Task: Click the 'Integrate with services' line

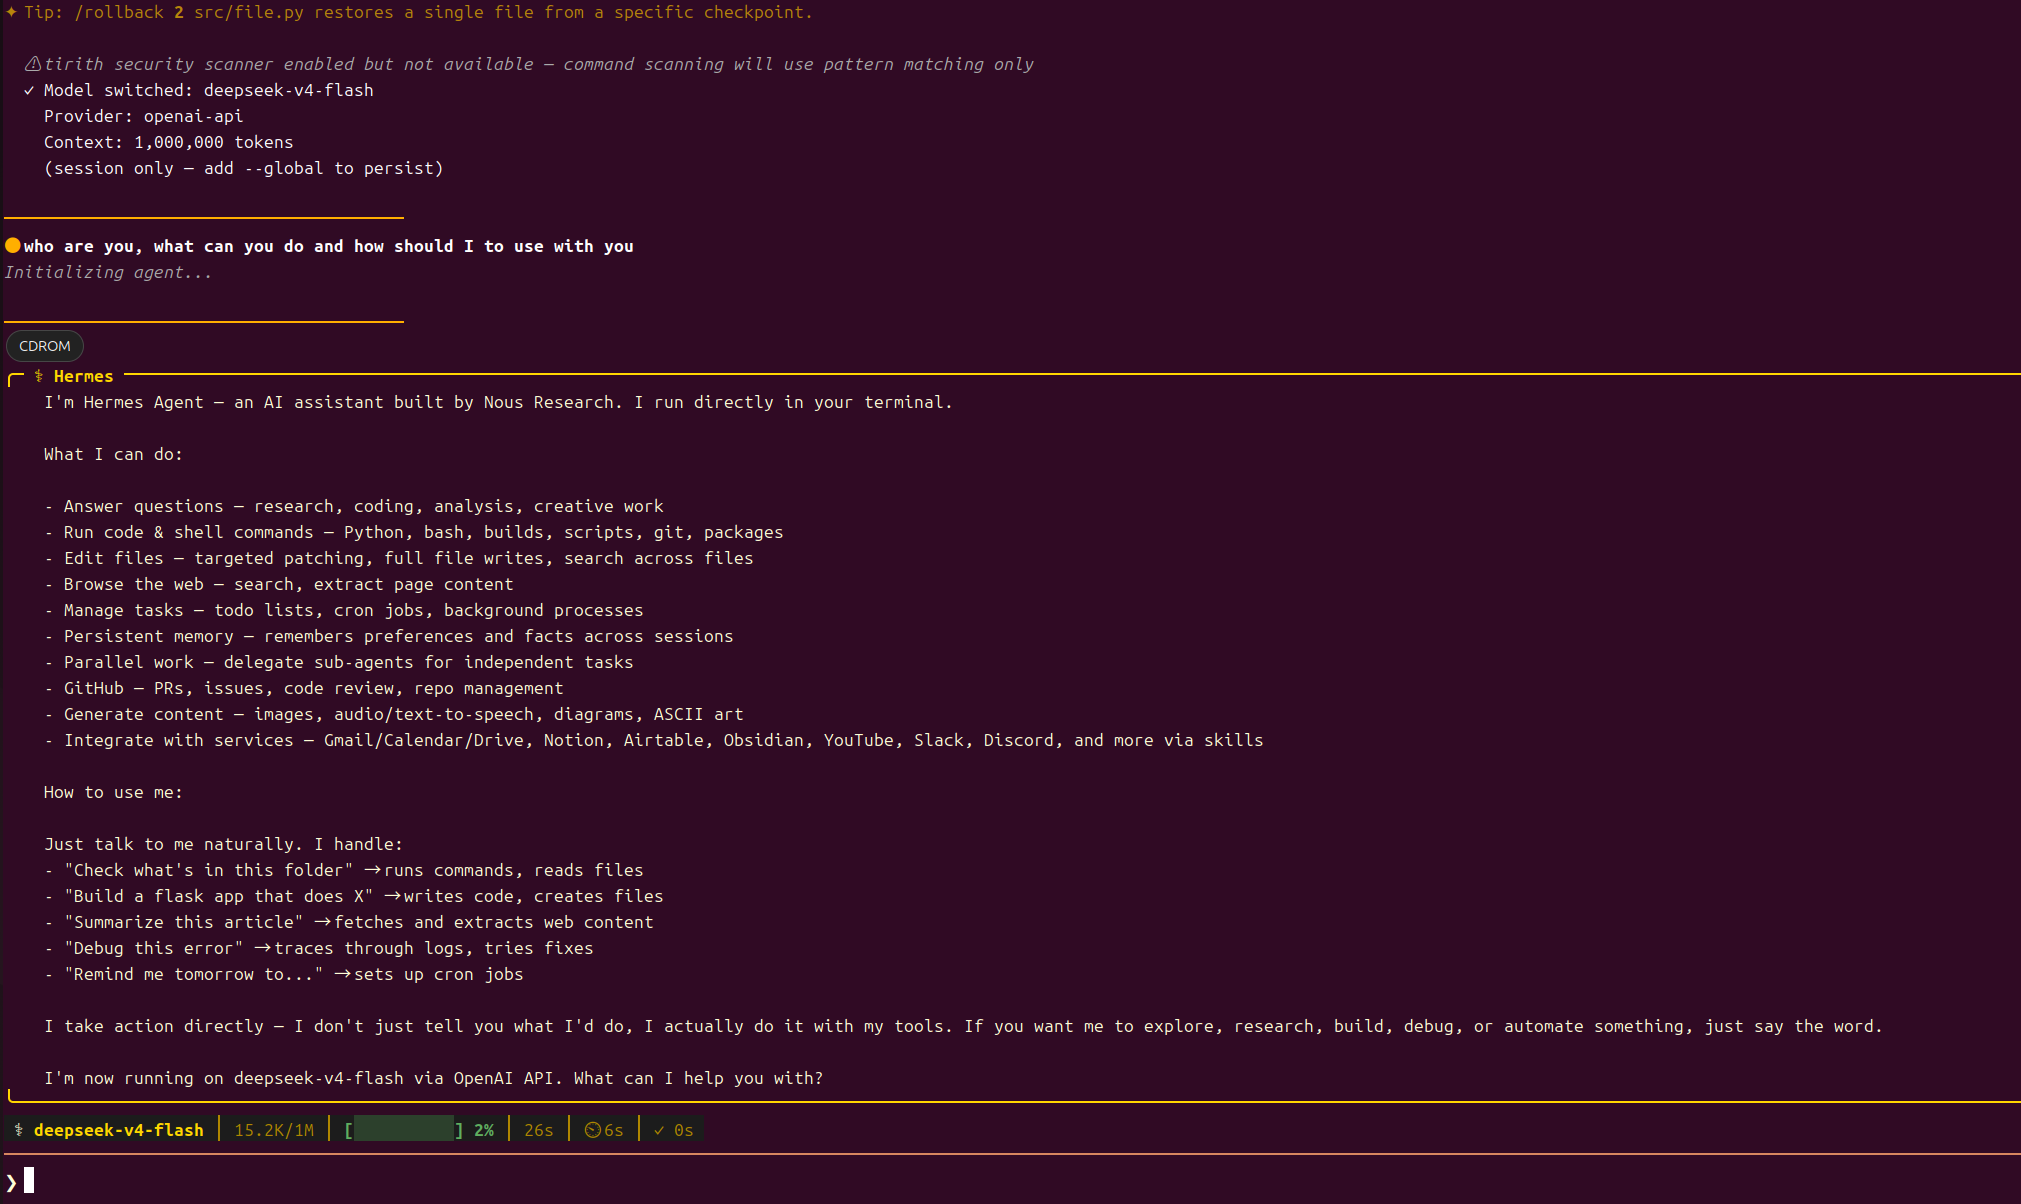Action: click(x=654, y=740)
